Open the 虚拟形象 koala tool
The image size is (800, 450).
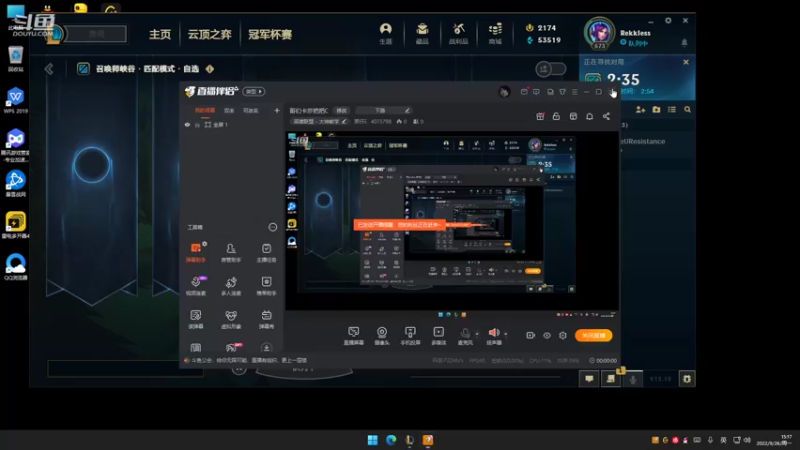231,319
